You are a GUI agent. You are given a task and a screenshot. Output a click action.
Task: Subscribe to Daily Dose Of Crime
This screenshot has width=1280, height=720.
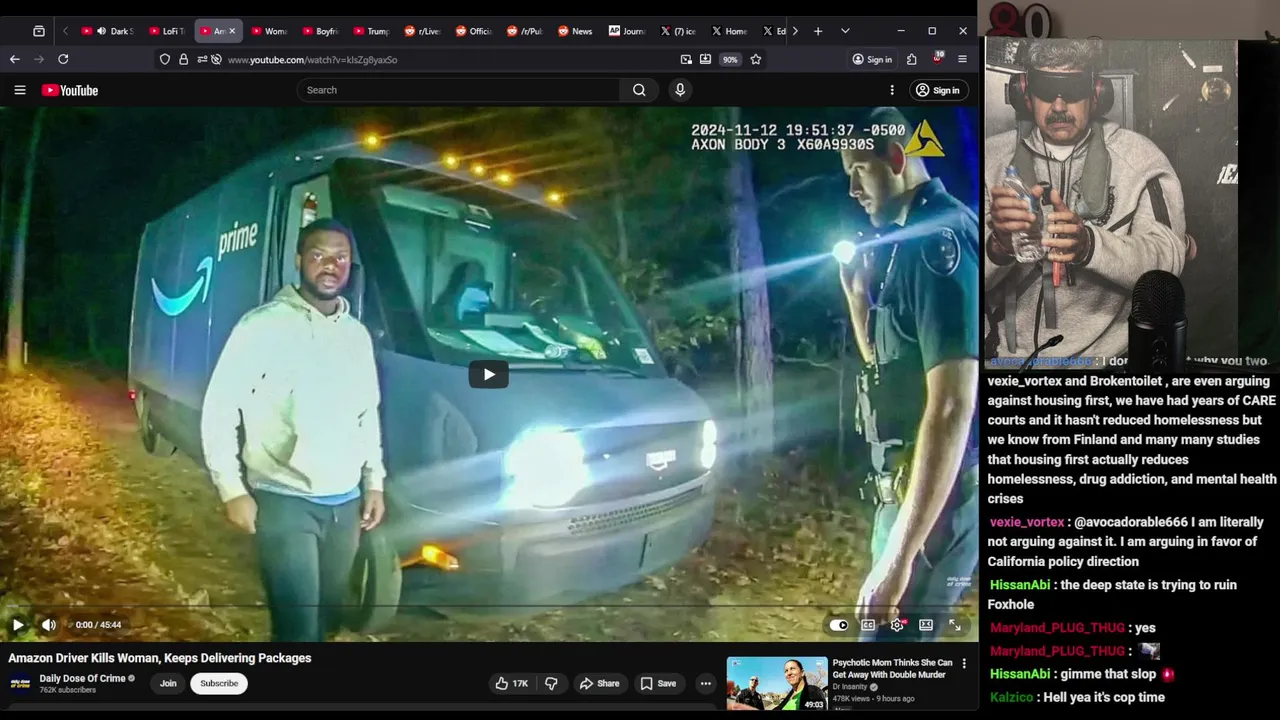(x=219, y=683)
